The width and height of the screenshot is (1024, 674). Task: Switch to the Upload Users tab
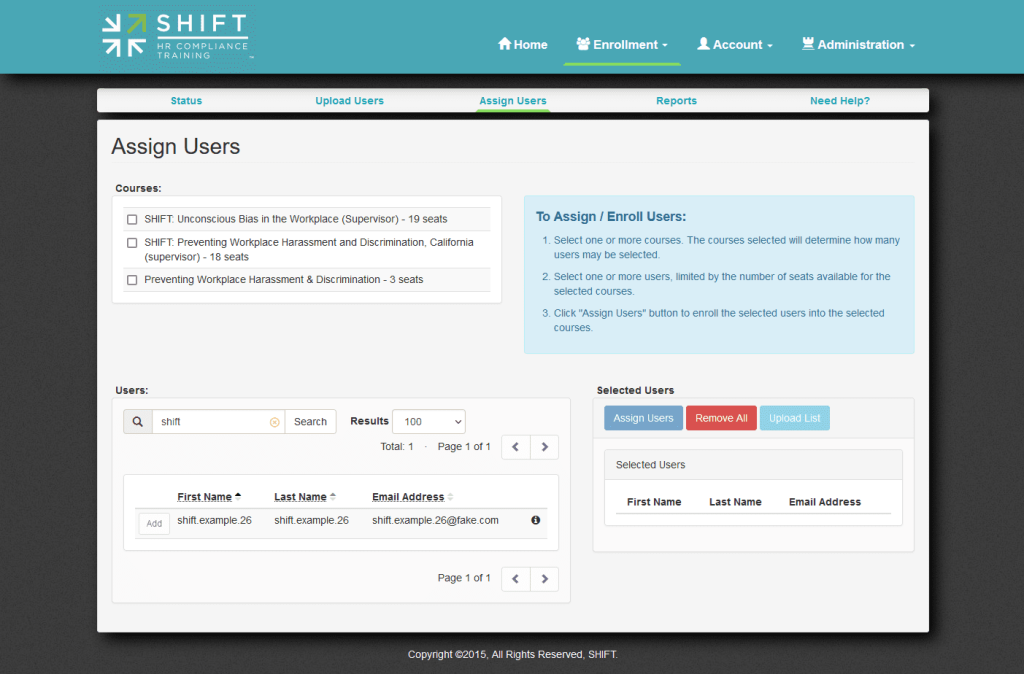pos(349,101)
